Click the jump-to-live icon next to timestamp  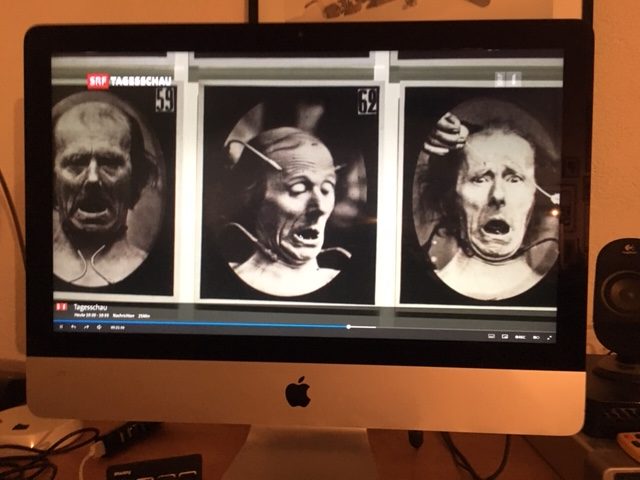[99, 327]
